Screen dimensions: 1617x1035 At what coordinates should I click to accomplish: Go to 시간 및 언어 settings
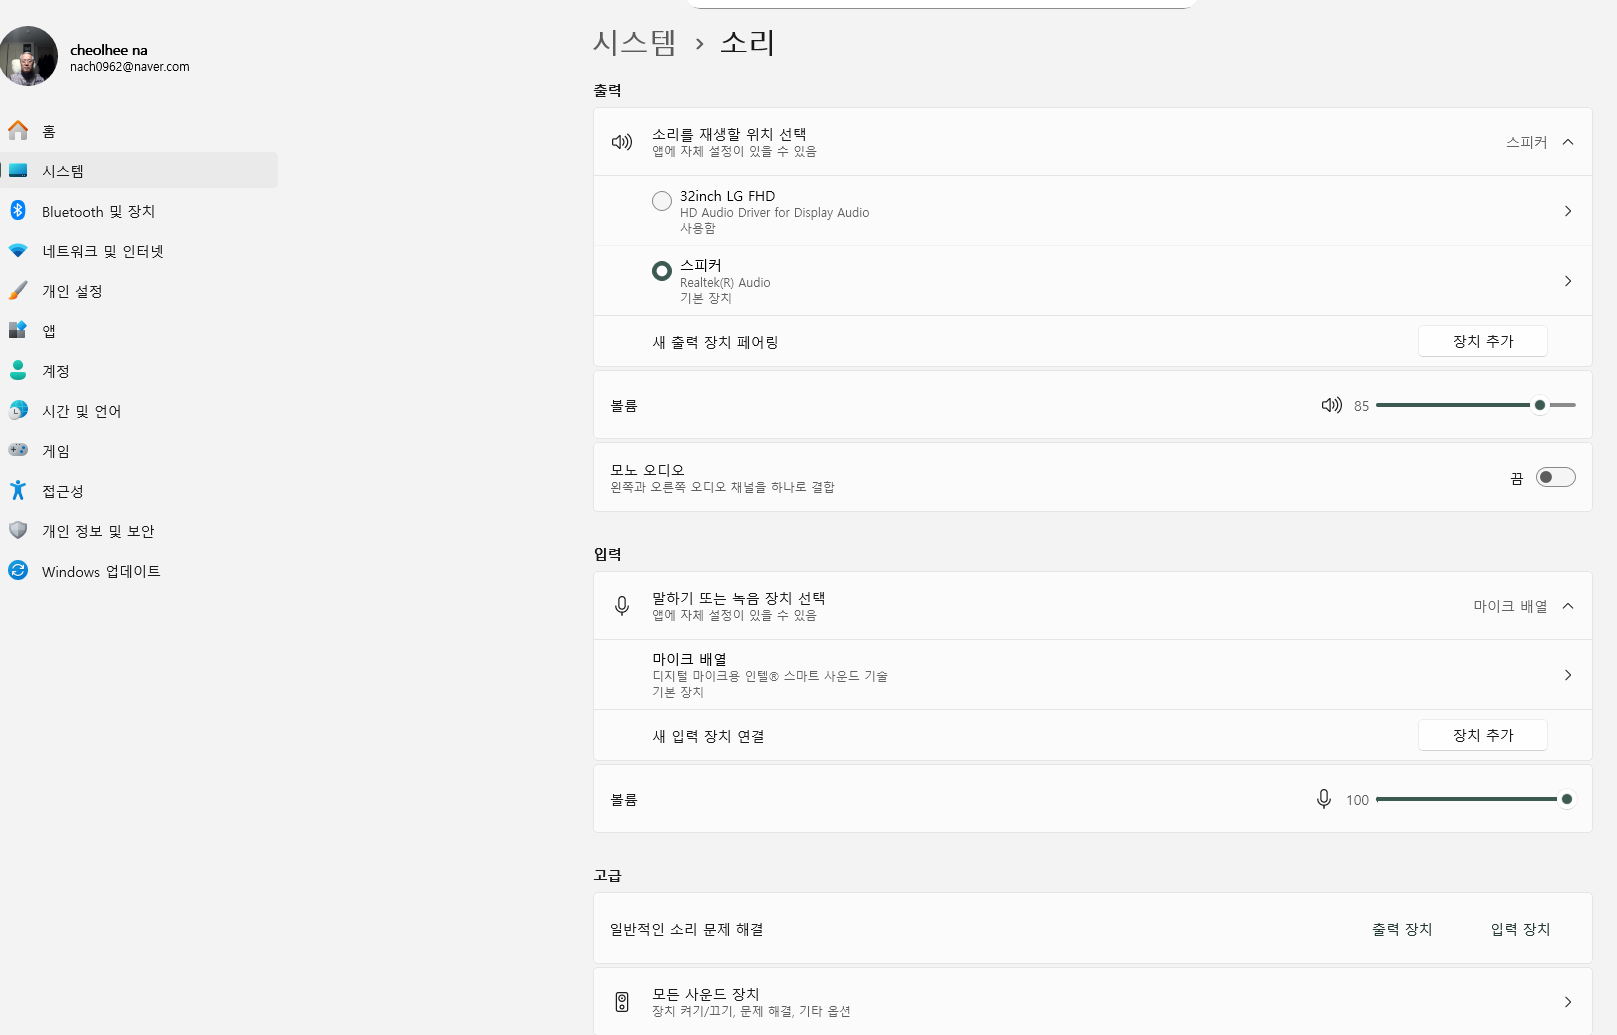click(x=81, y=411)
